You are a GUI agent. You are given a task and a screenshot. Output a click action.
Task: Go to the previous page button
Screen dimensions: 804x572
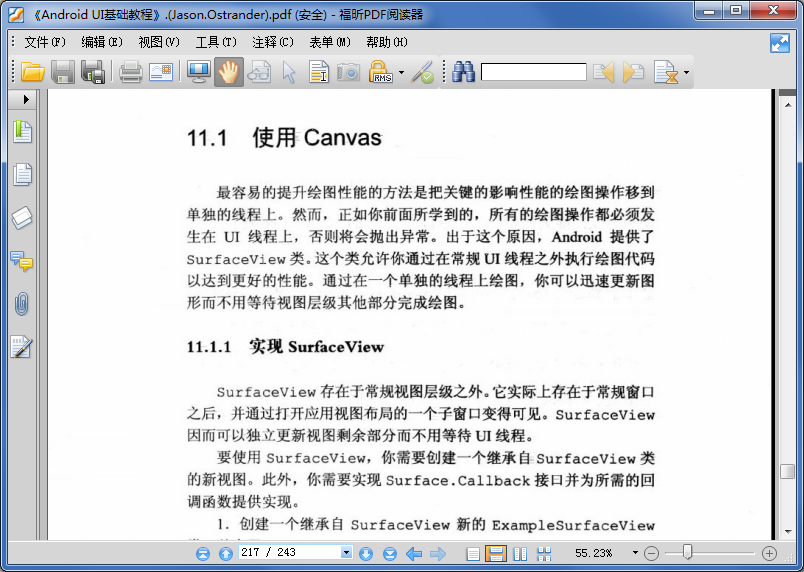click(226, 554)
